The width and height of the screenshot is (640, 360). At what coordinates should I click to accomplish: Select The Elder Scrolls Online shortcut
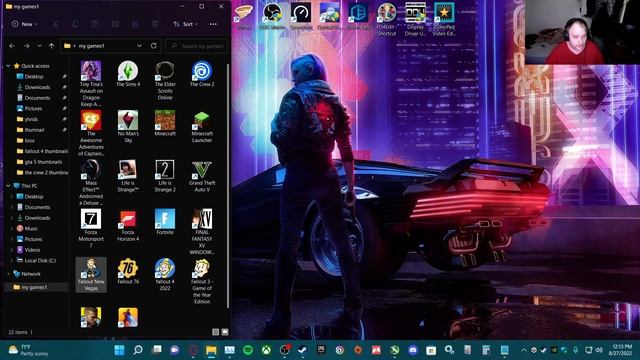(x=165, y=80)
